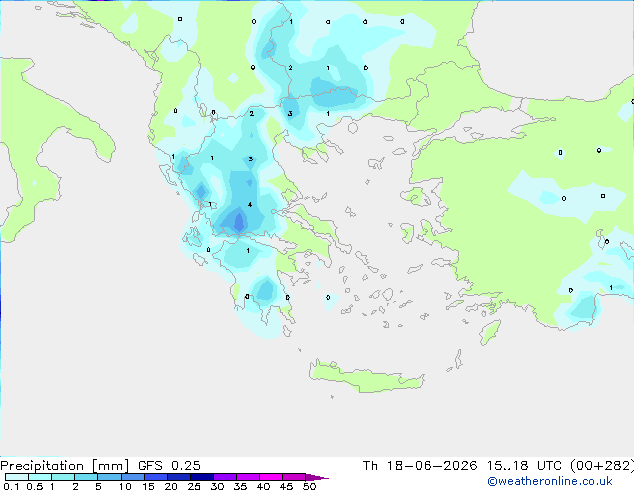
Task: Click the 20–25 mm legend swatch
Action: tap(178, 477)
